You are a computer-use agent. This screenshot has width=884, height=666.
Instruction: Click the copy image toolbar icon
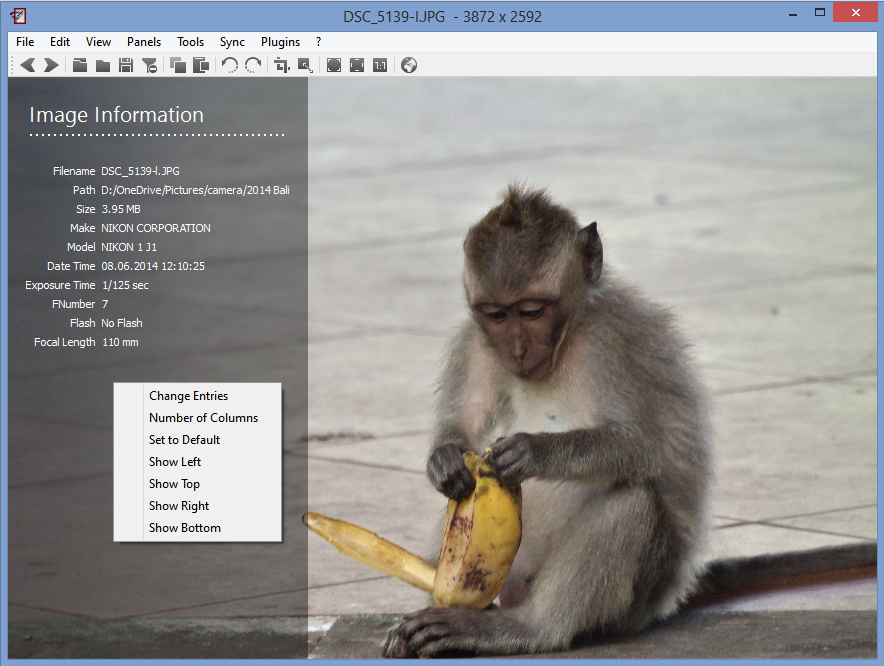178,65
